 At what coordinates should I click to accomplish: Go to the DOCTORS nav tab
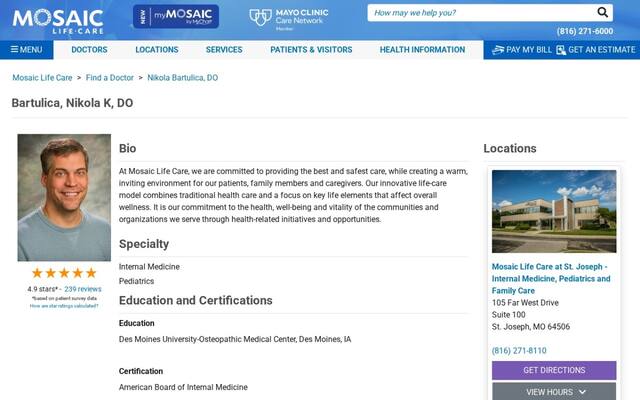89,50
